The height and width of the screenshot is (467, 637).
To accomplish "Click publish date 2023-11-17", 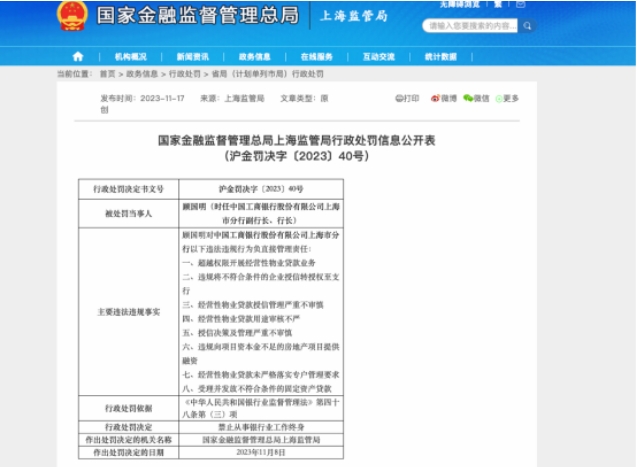I will click(162, 98).
